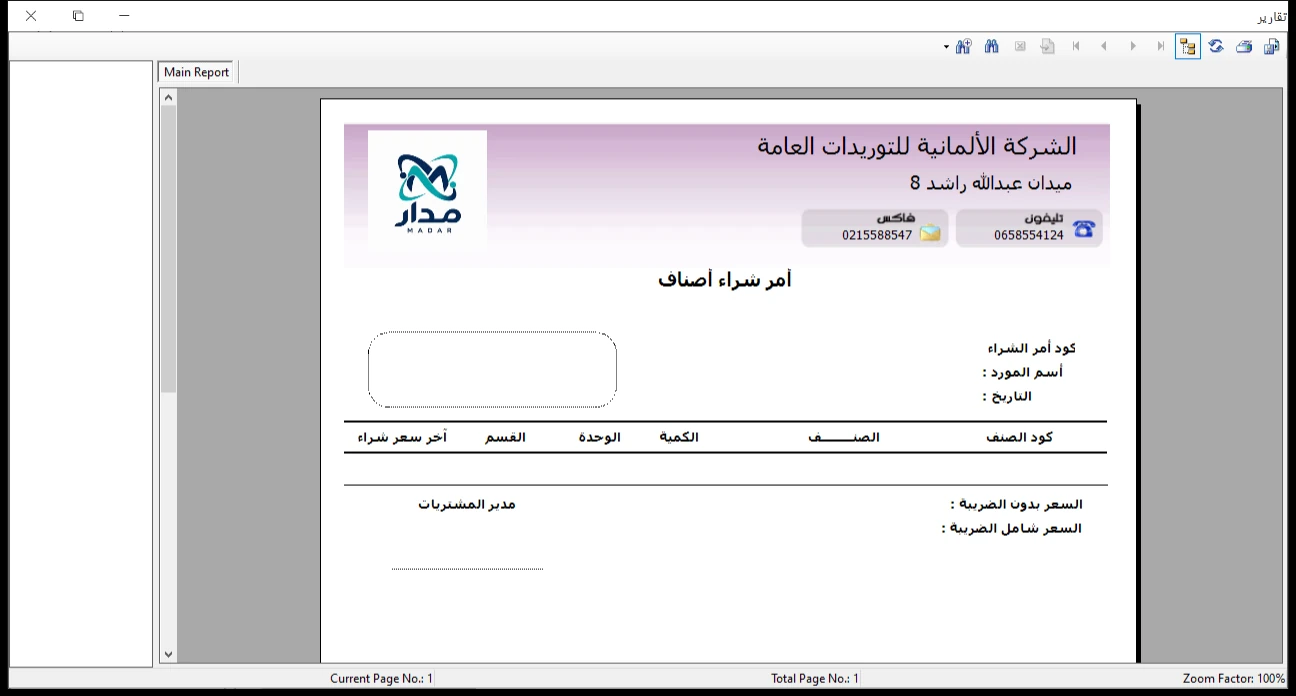Click the Zoom binoculars-plus icon
Viewport: 1296px width, 696px height.
[964, 46]
